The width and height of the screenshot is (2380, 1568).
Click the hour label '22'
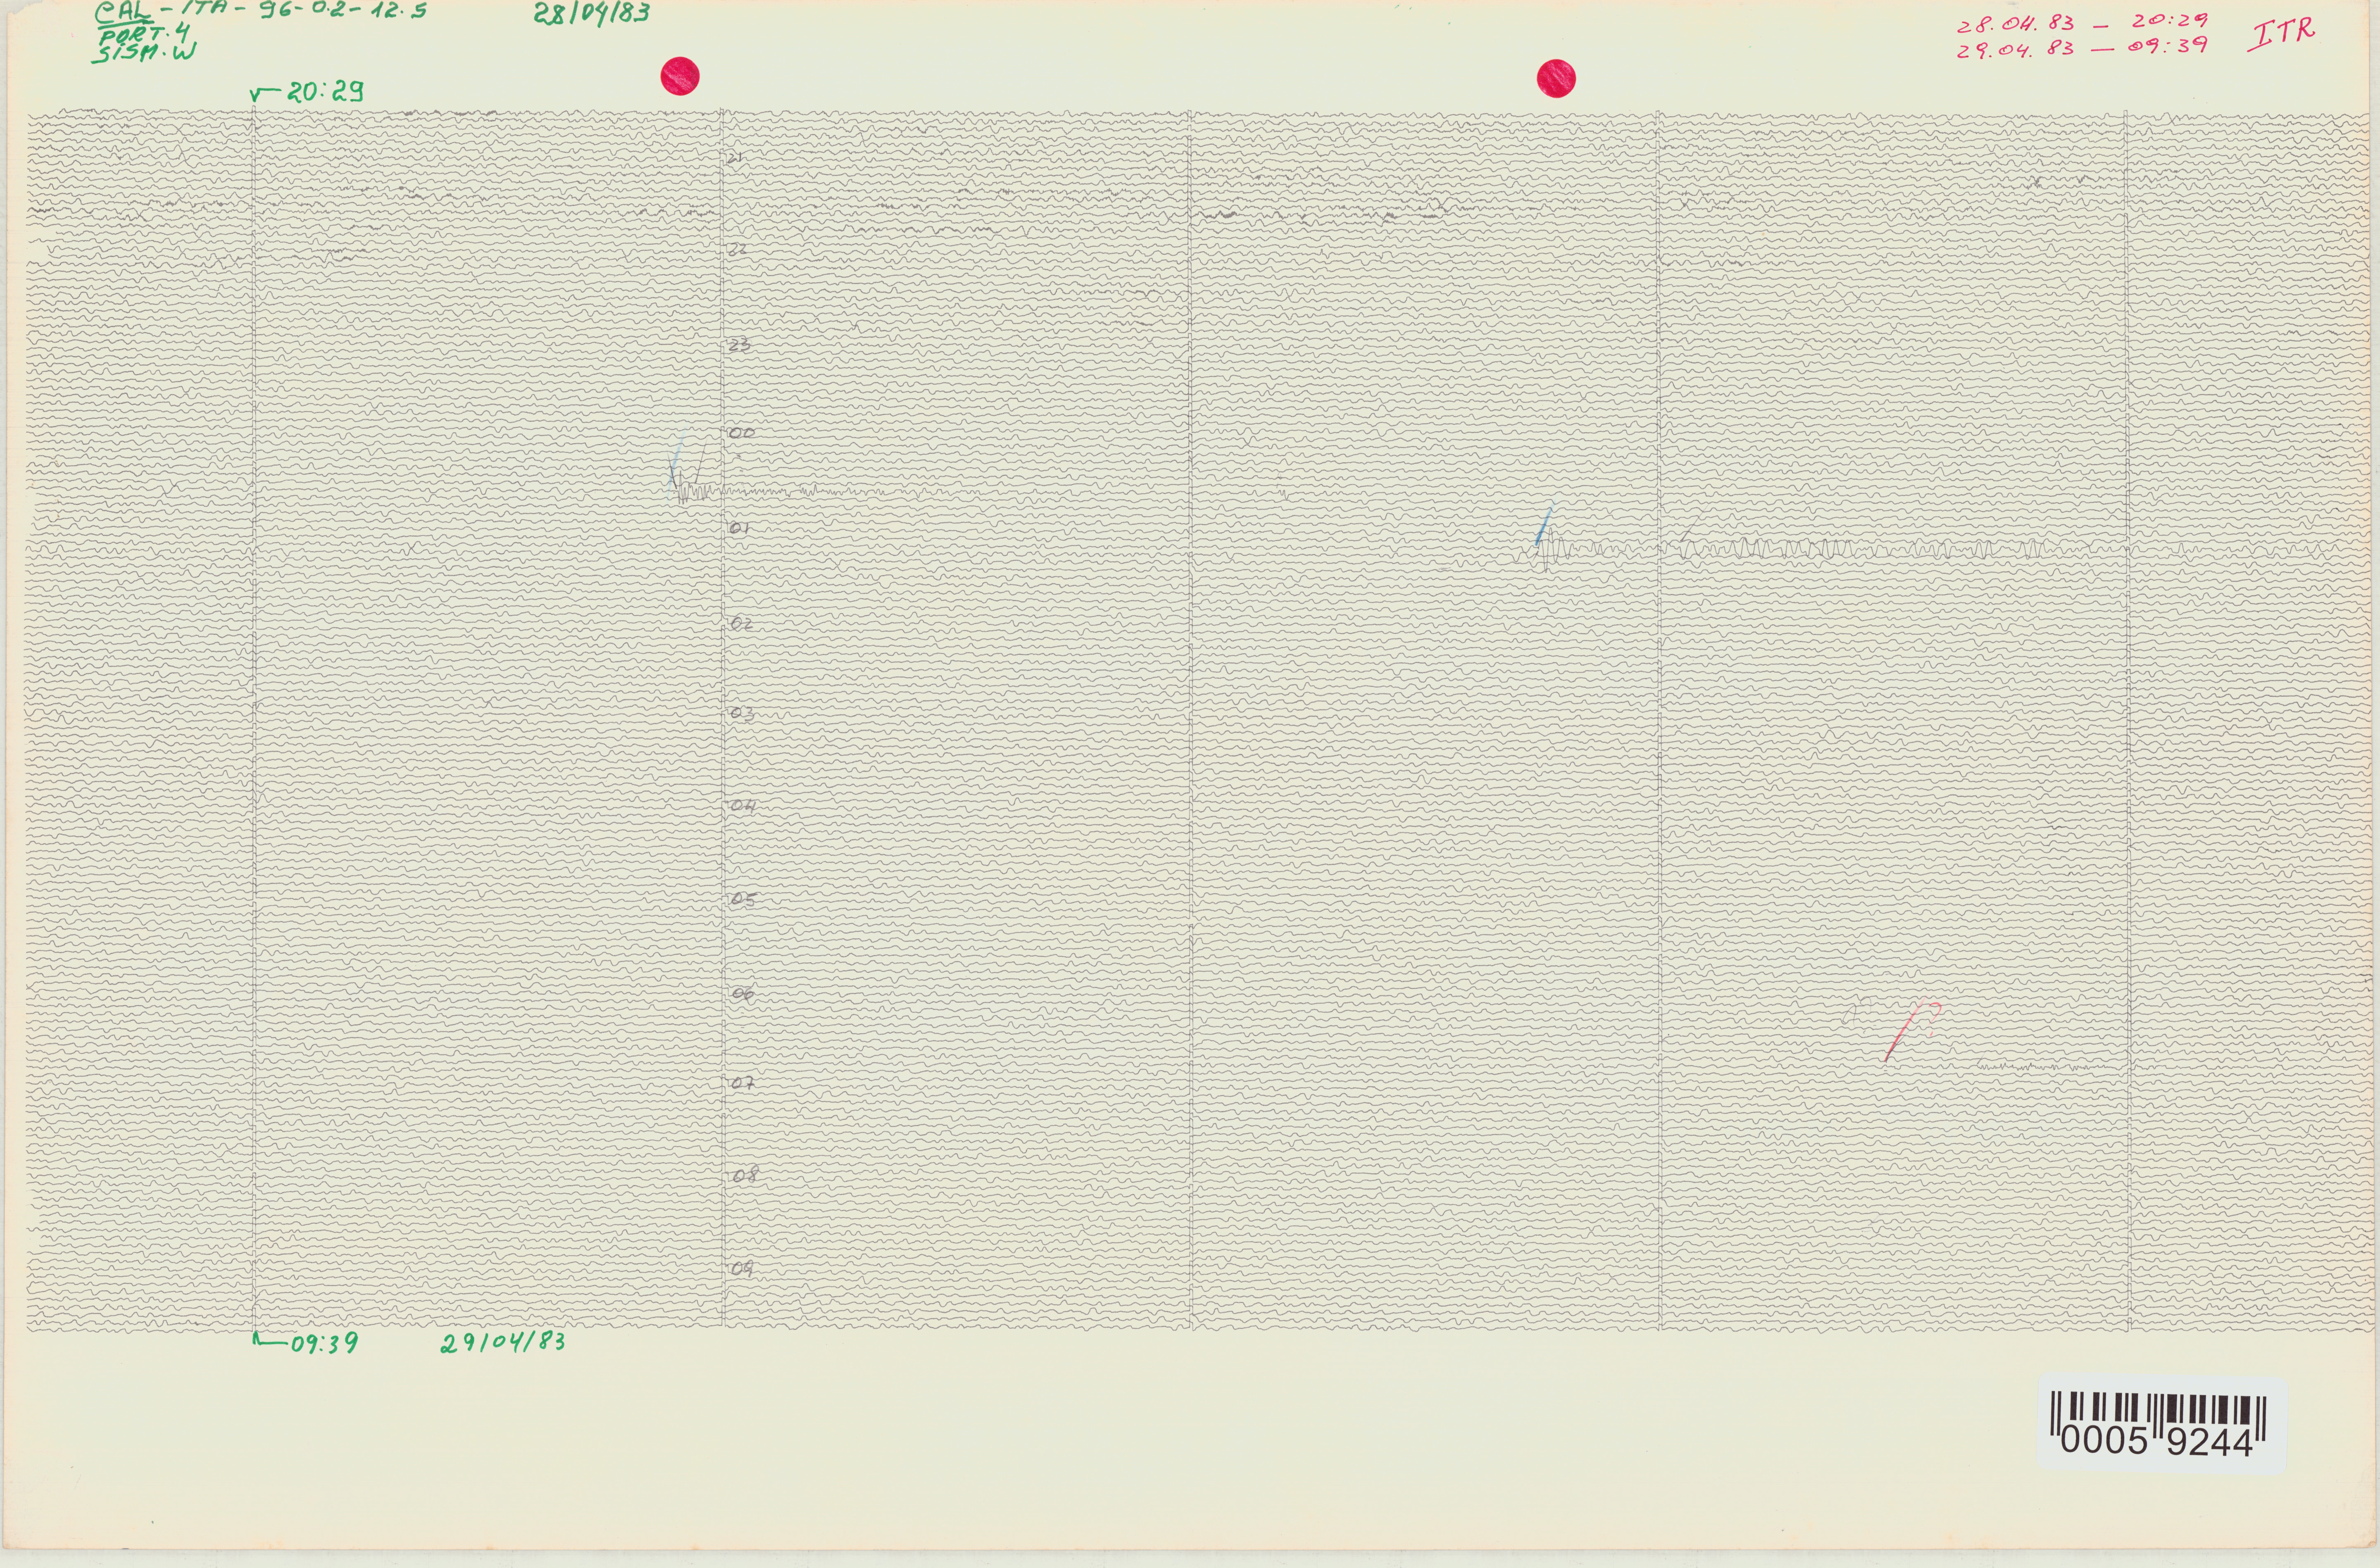tap(738, 249)
